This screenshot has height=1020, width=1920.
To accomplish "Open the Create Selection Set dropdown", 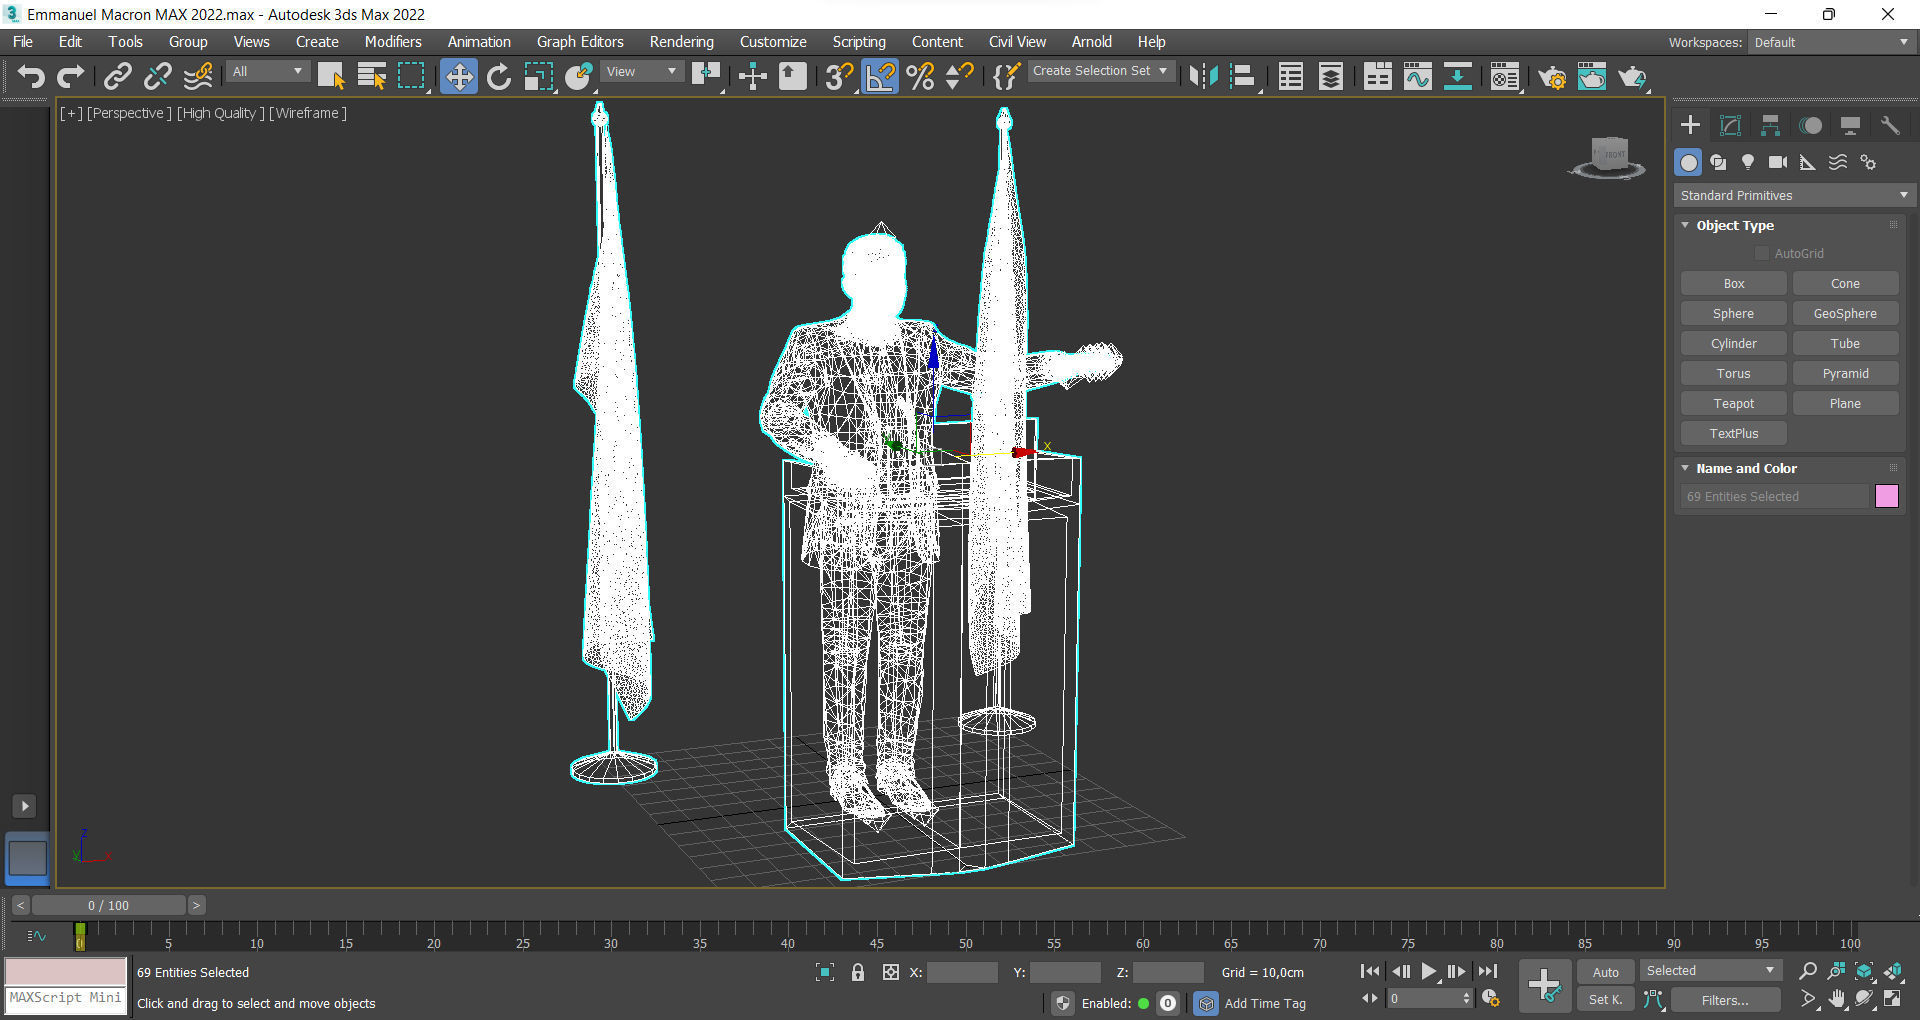I will [x=1099, y=71].
